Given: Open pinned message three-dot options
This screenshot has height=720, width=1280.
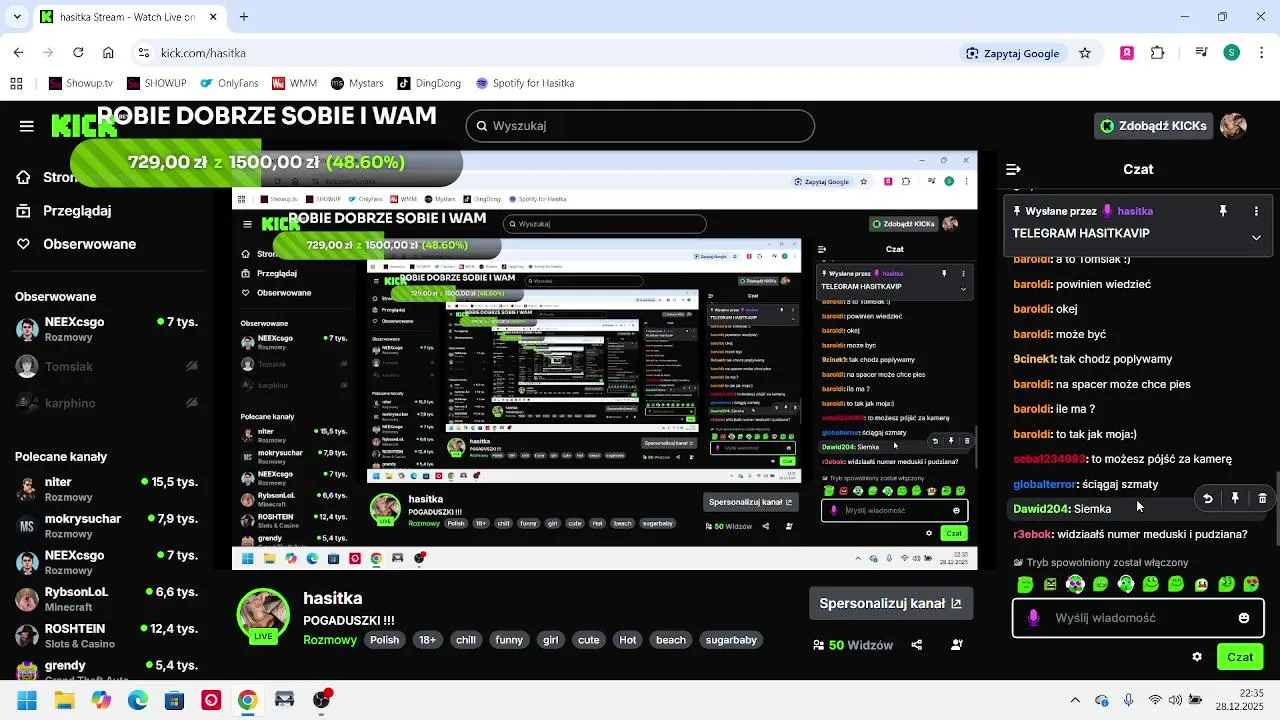Looking at the screenshot, I should (x=1256, y=211).
